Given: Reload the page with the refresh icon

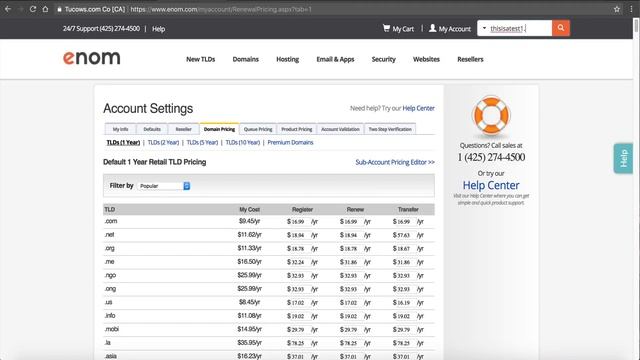Looking at the screenshot, I should coord(33,9).
